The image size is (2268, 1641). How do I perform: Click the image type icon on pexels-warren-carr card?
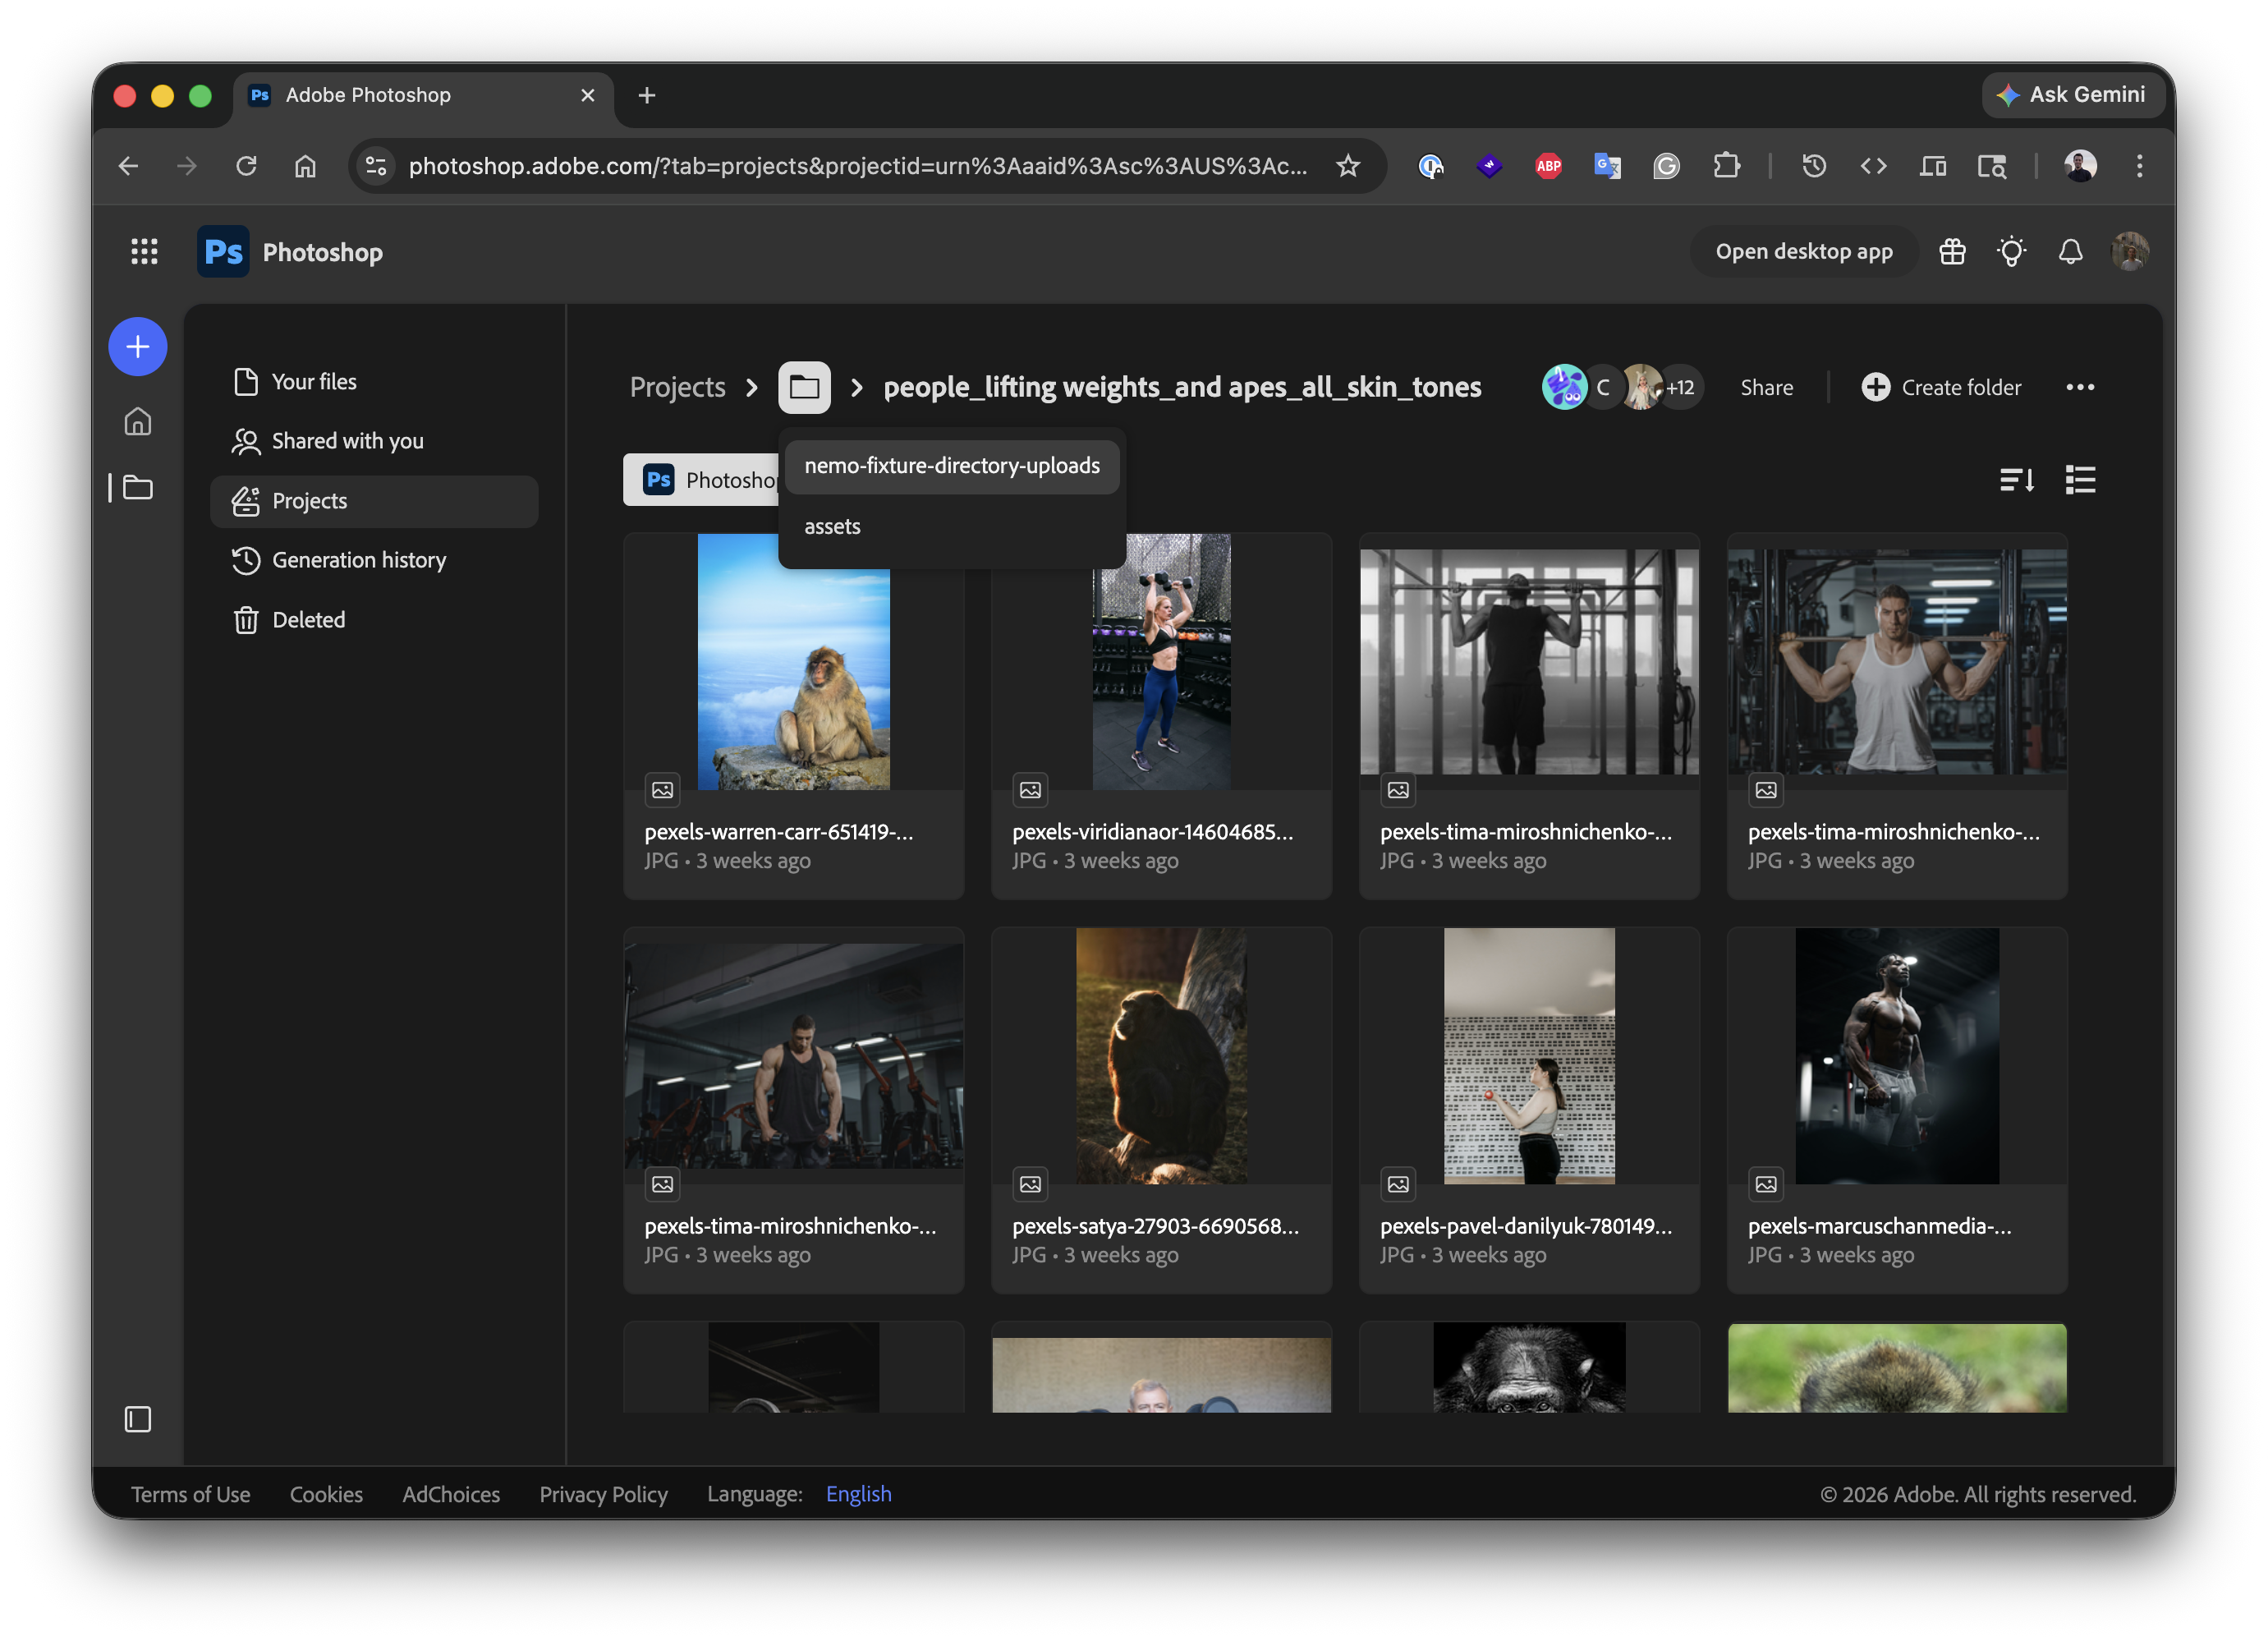click(663, 790)
